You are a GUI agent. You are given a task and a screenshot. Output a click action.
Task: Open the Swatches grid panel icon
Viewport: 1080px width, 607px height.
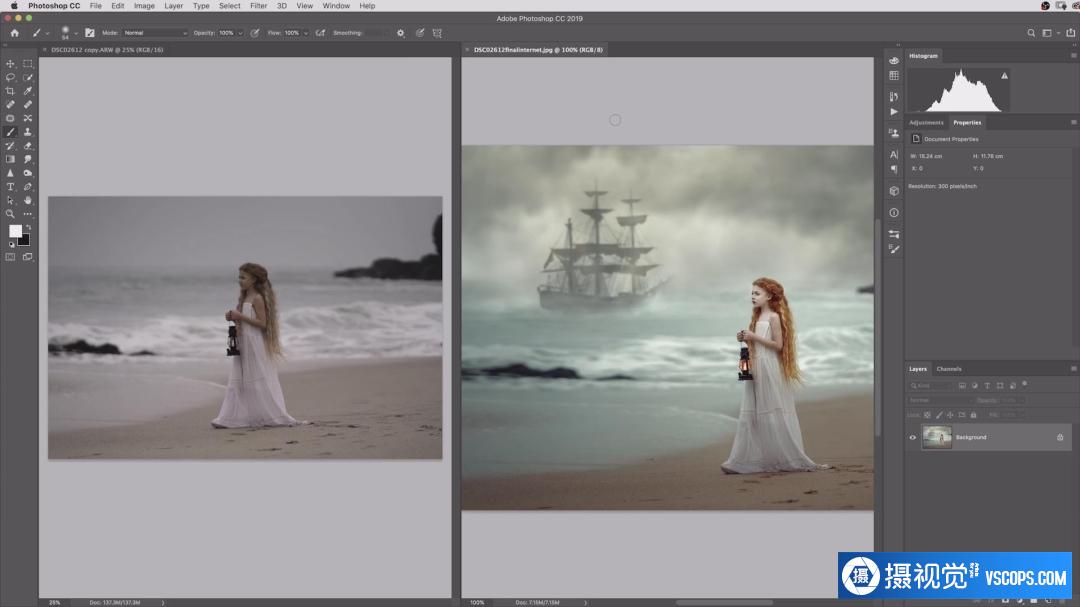[x=894, y=75]
